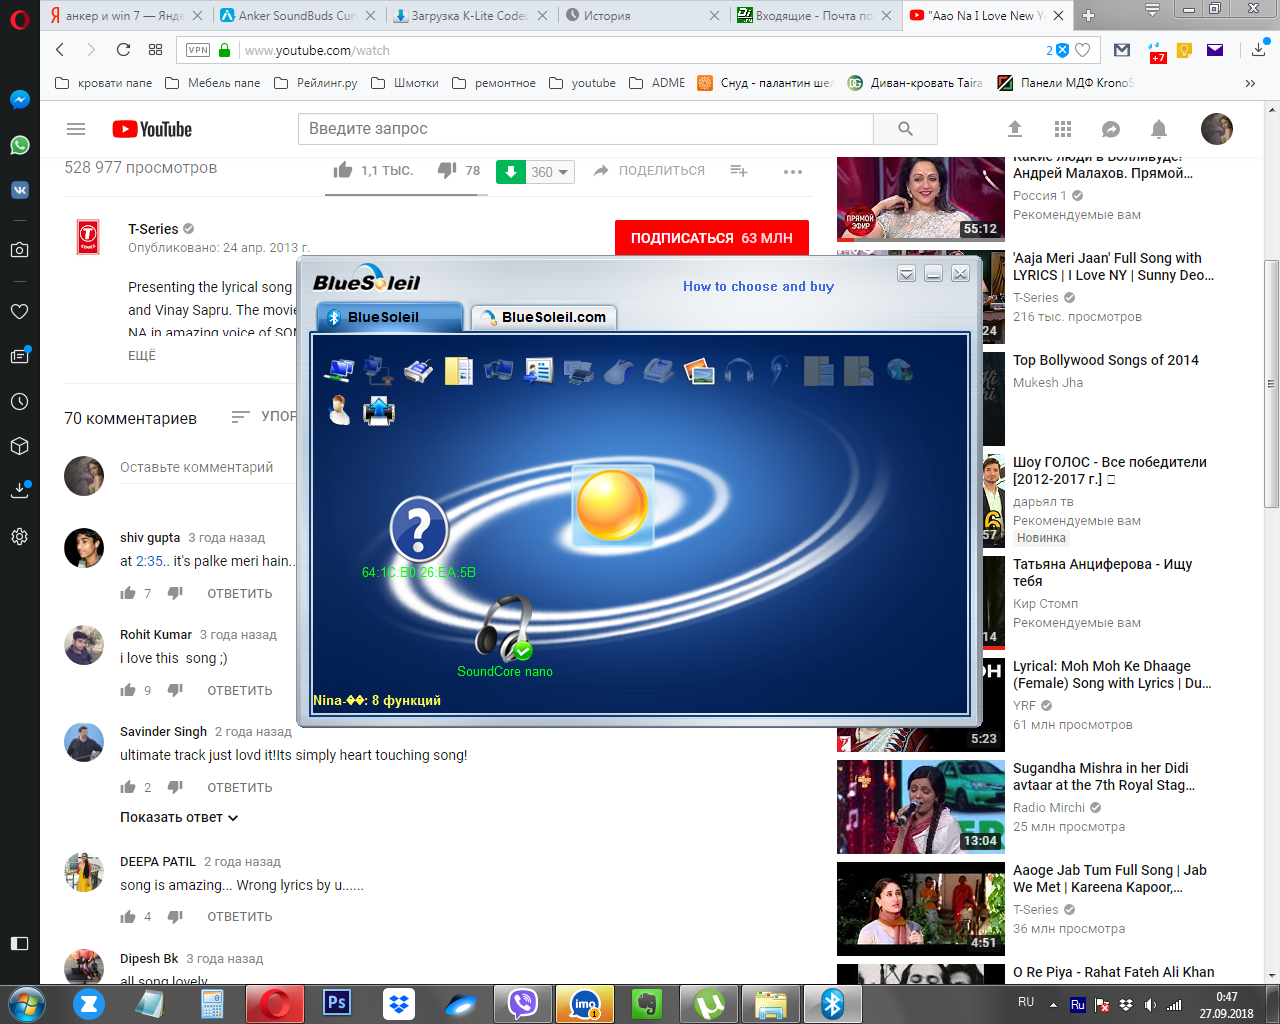This screenshot has width=1280, height=1024.
Task: Click the headphones audio service icon
Action: click(739, 371)
